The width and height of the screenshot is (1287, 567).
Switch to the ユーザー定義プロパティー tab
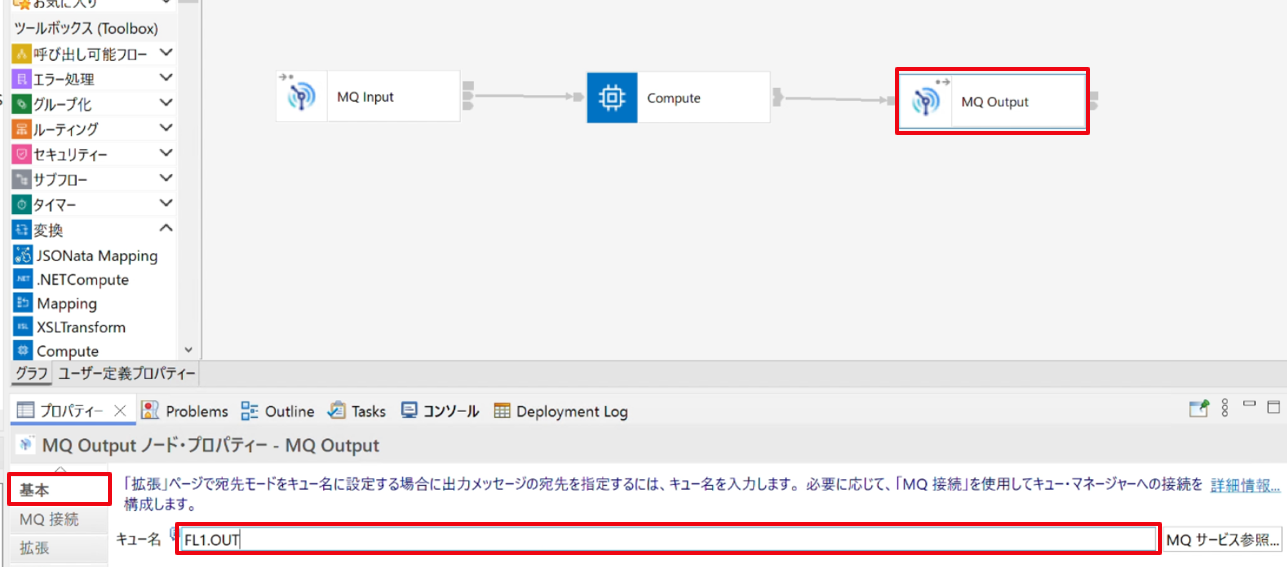click(126, 374)
